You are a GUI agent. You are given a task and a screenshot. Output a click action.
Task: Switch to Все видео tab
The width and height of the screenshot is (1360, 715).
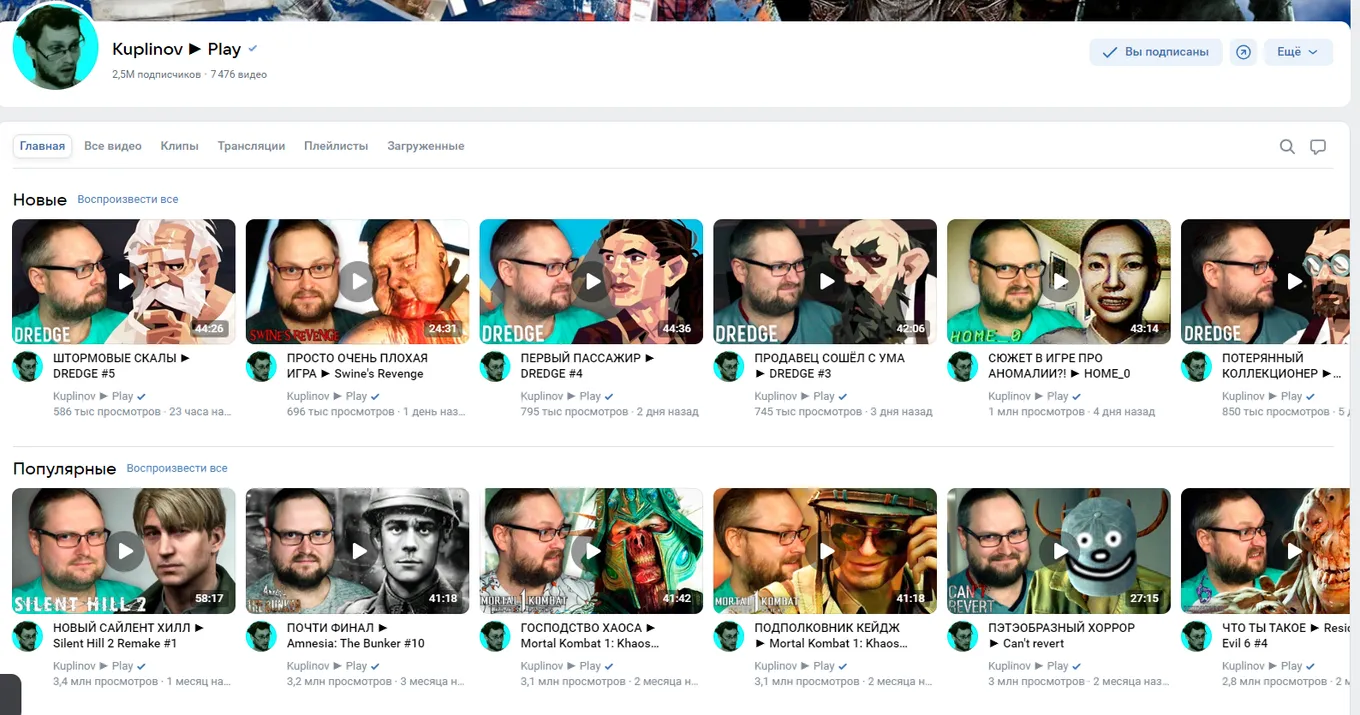113,146
